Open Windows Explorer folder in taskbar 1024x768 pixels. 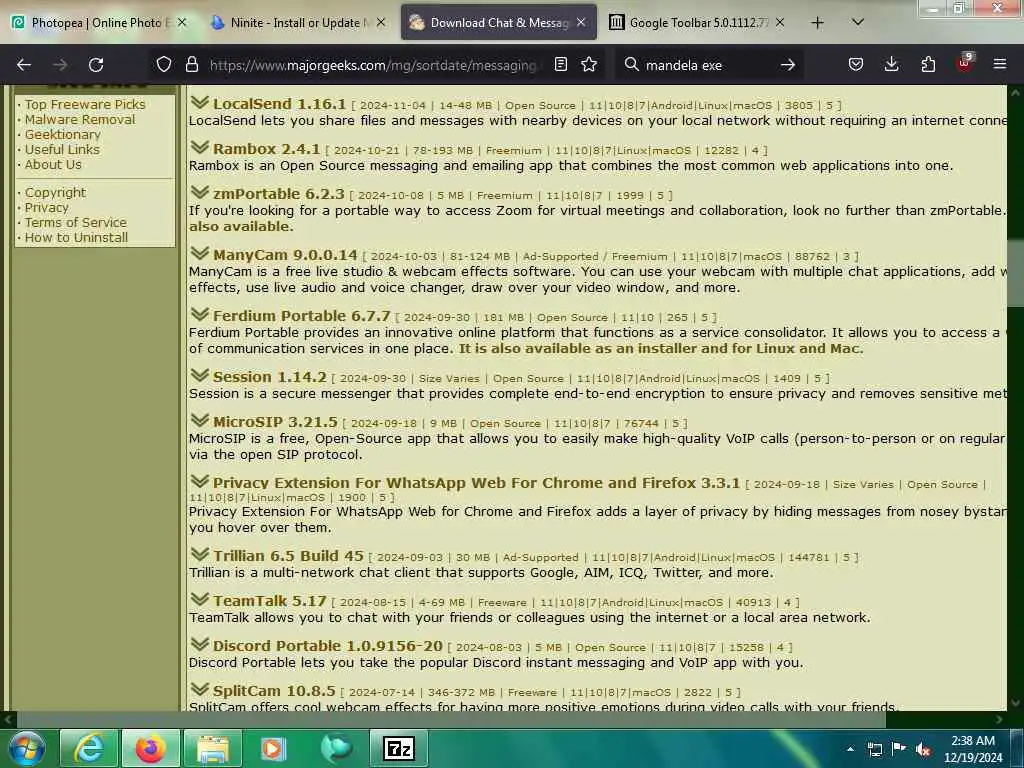pyautogui.click(x=212, y=748)
